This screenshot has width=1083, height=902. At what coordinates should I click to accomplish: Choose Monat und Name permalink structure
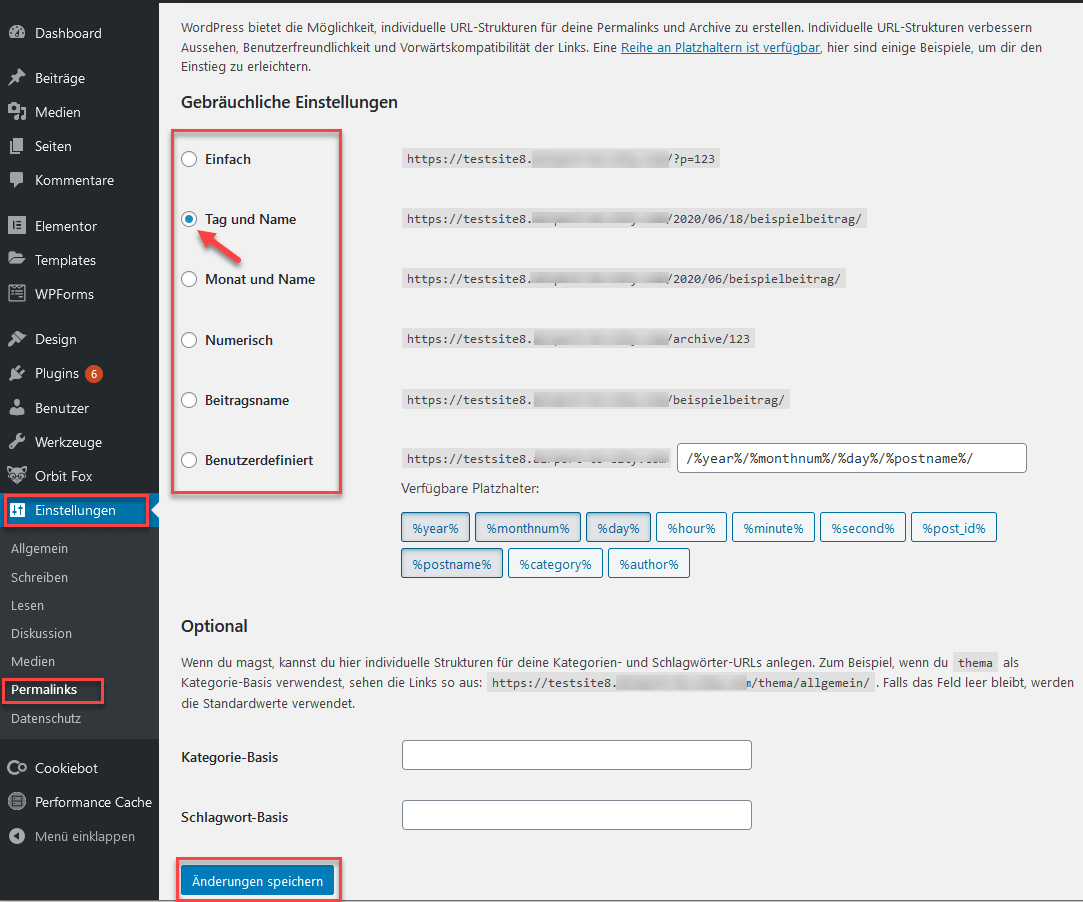tap(189, 279)
